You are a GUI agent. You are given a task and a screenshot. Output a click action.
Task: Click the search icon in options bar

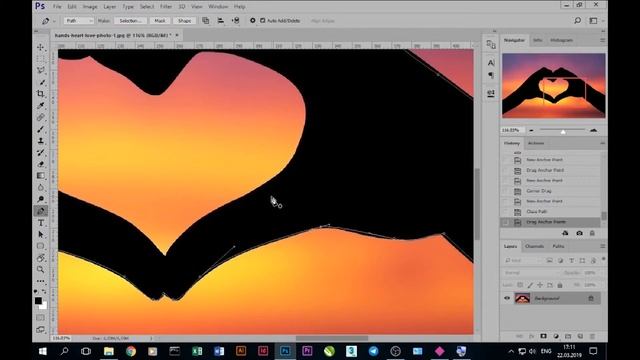pyautogui.click(x=578, y=20)
